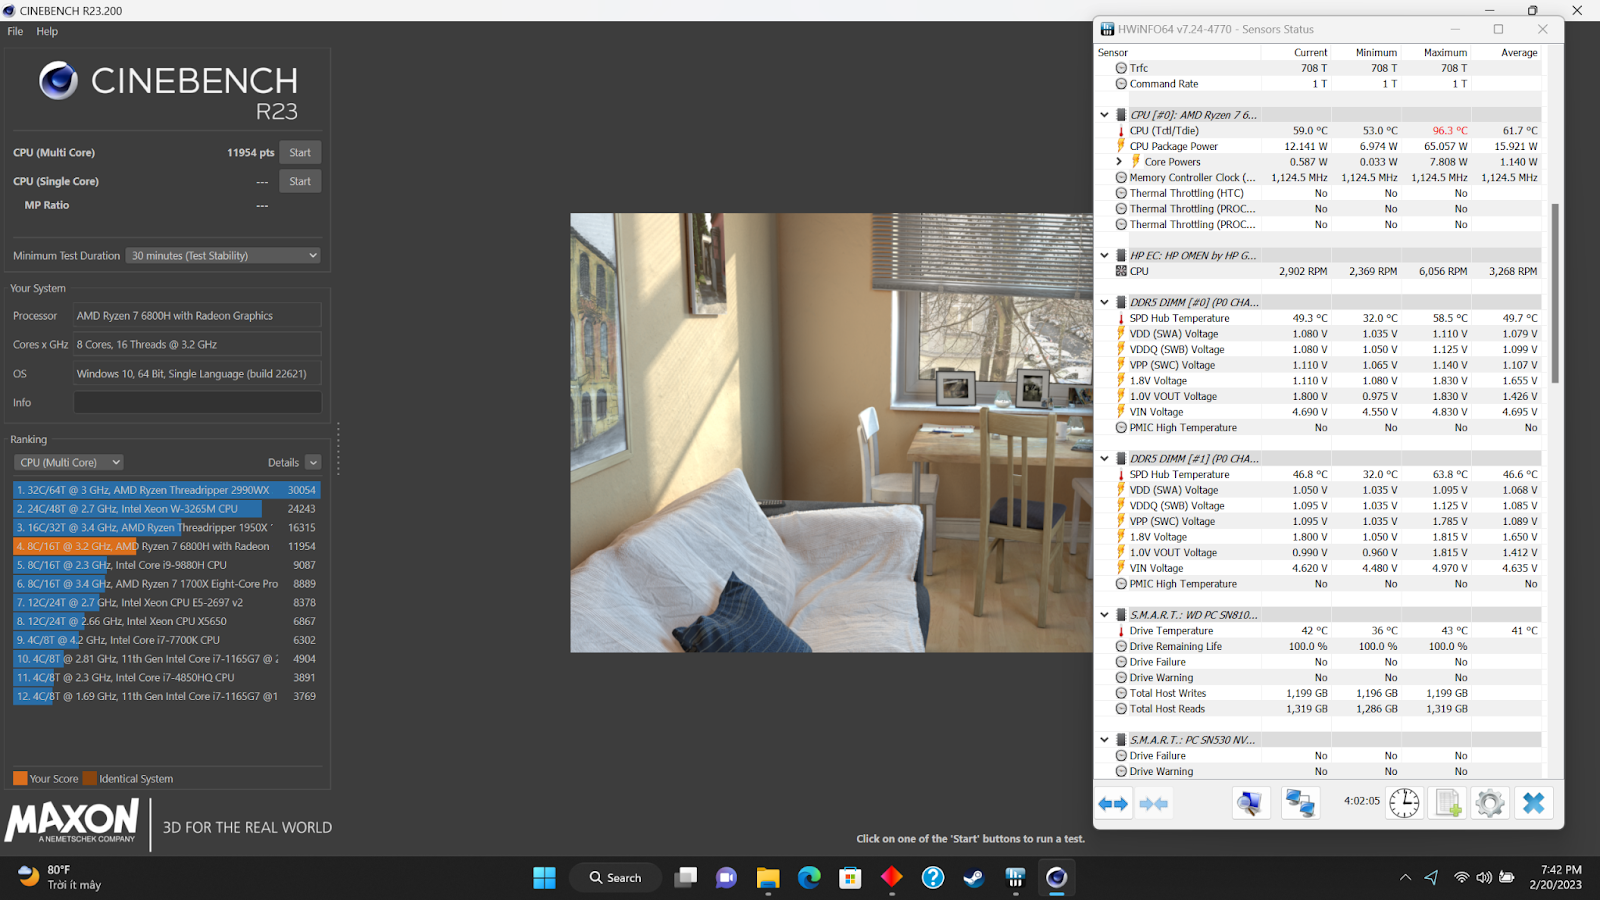Click taskbar Search box

(615, 878)
